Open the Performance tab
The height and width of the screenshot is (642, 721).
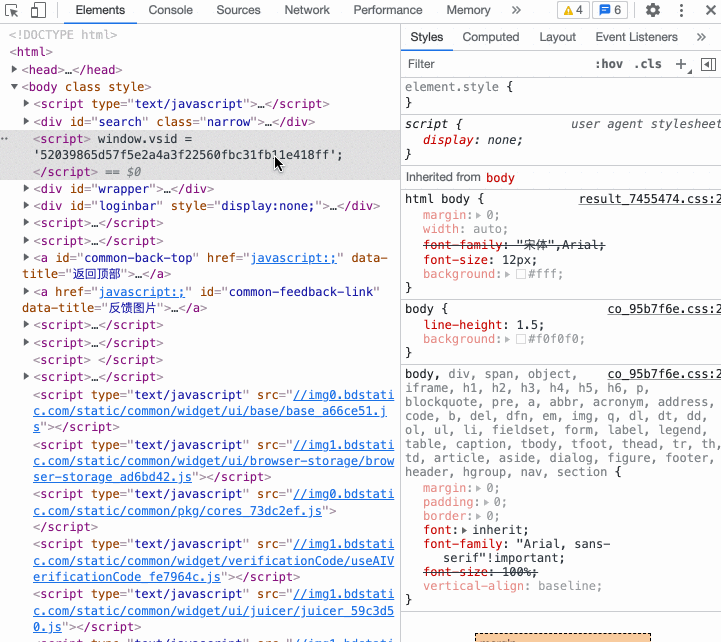388,10
